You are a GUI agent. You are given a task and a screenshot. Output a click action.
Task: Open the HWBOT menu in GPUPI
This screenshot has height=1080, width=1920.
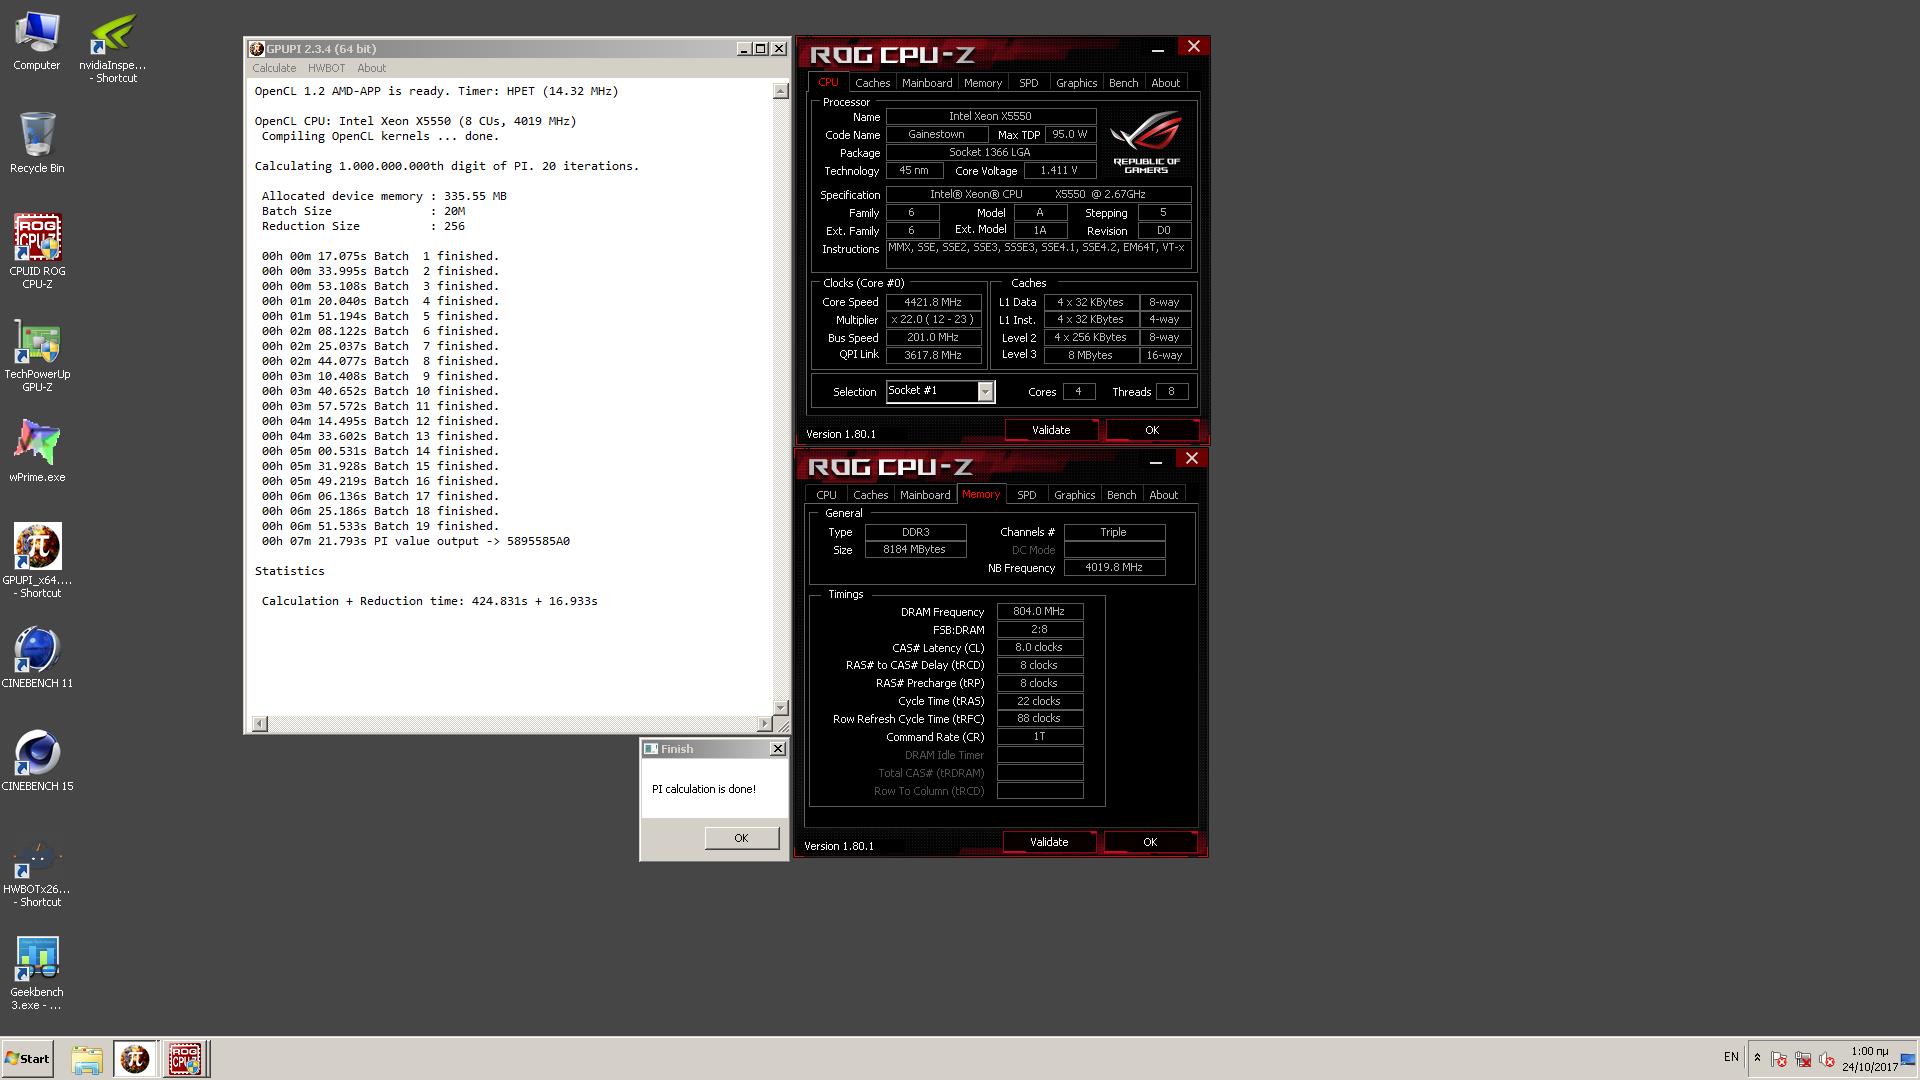(x=326, y=68)
